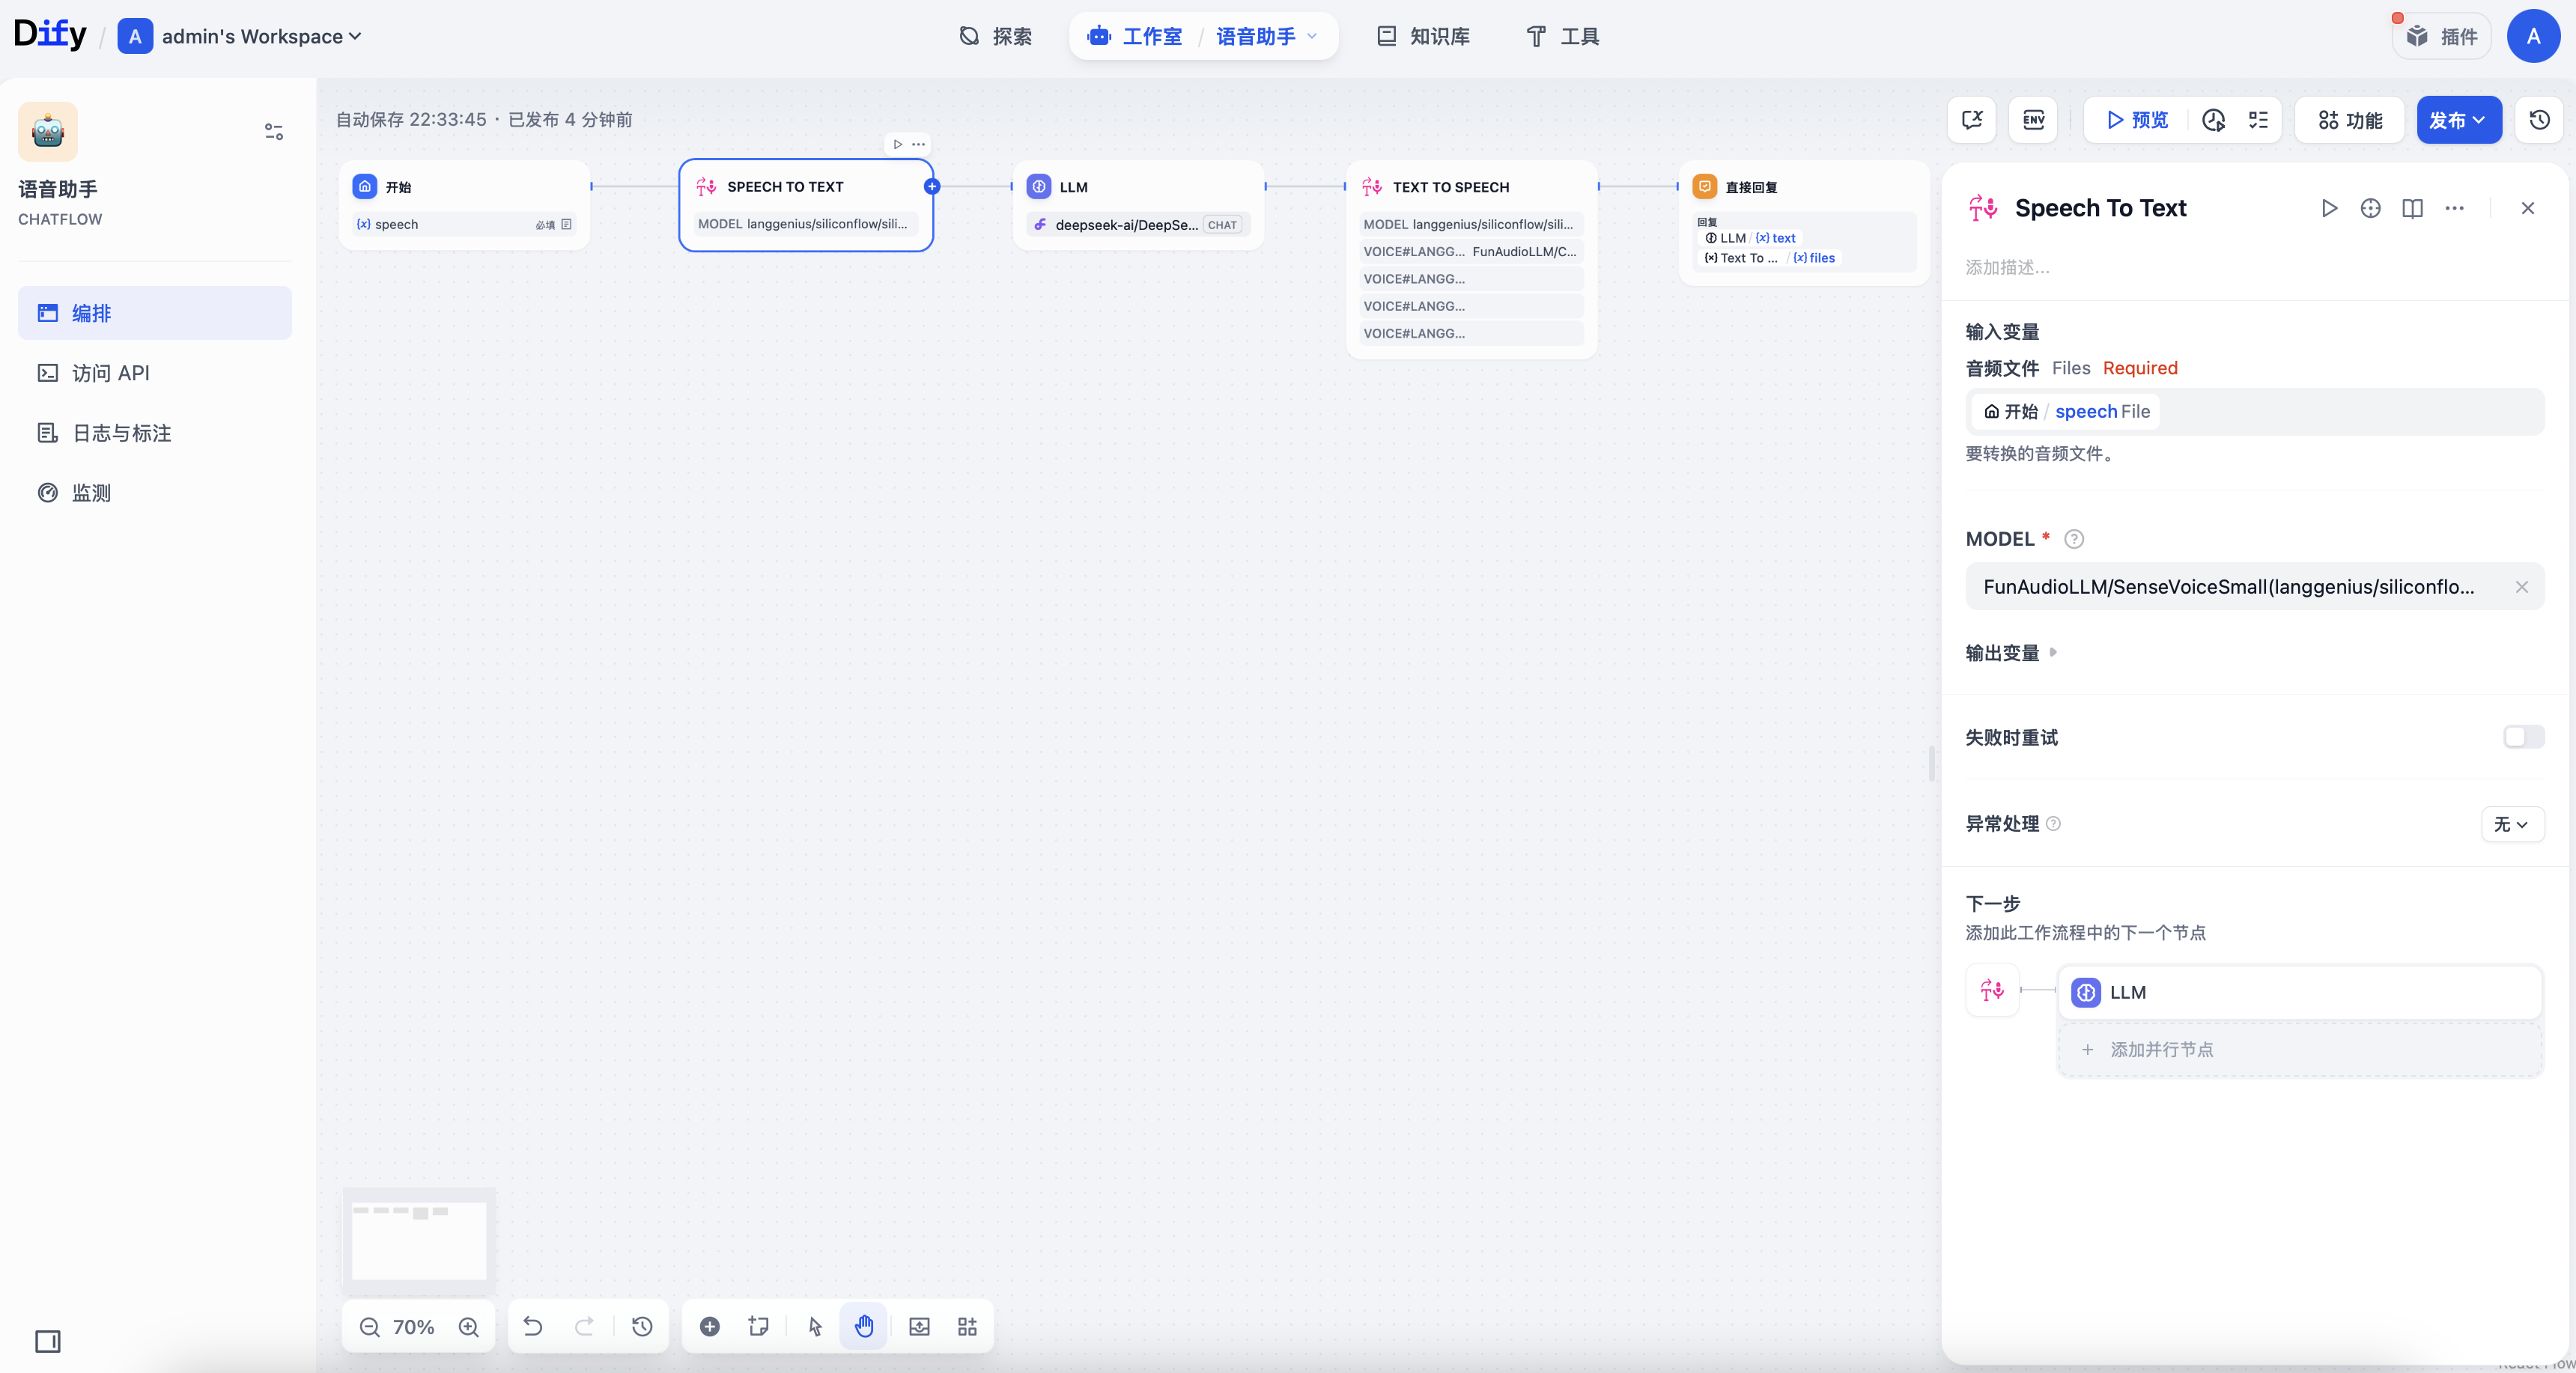Click the zoom in magnifier icon

(x=468, y=1326)
